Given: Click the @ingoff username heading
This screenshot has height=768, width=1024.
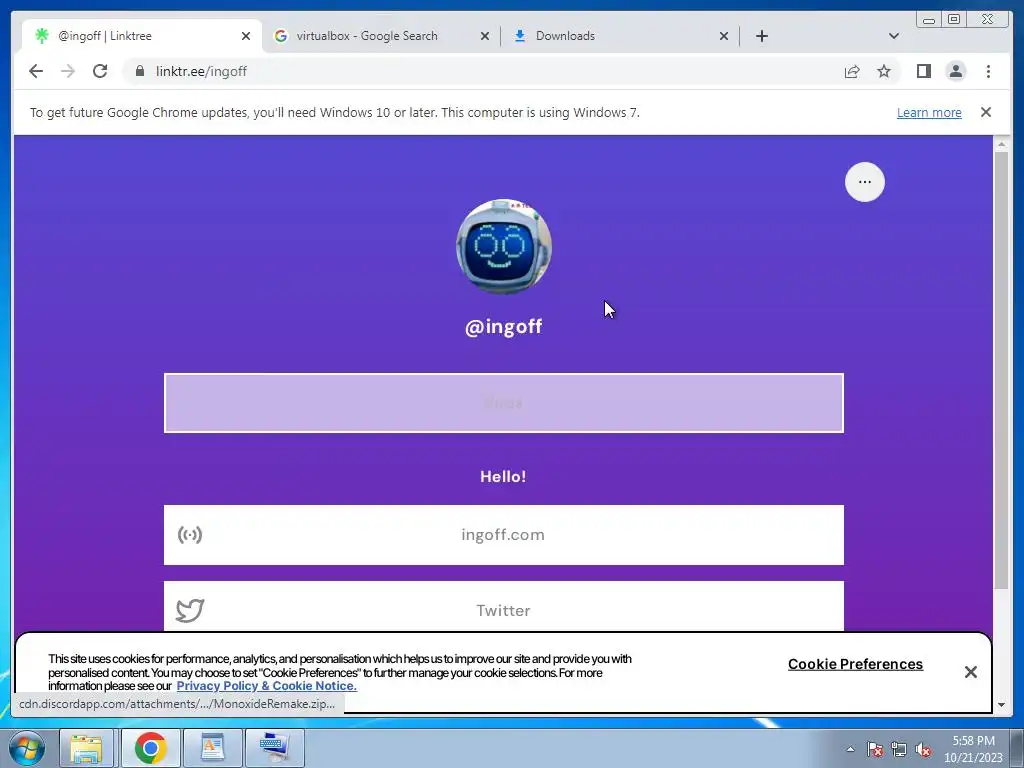Looking at the screenshot, I should (504, 327).
